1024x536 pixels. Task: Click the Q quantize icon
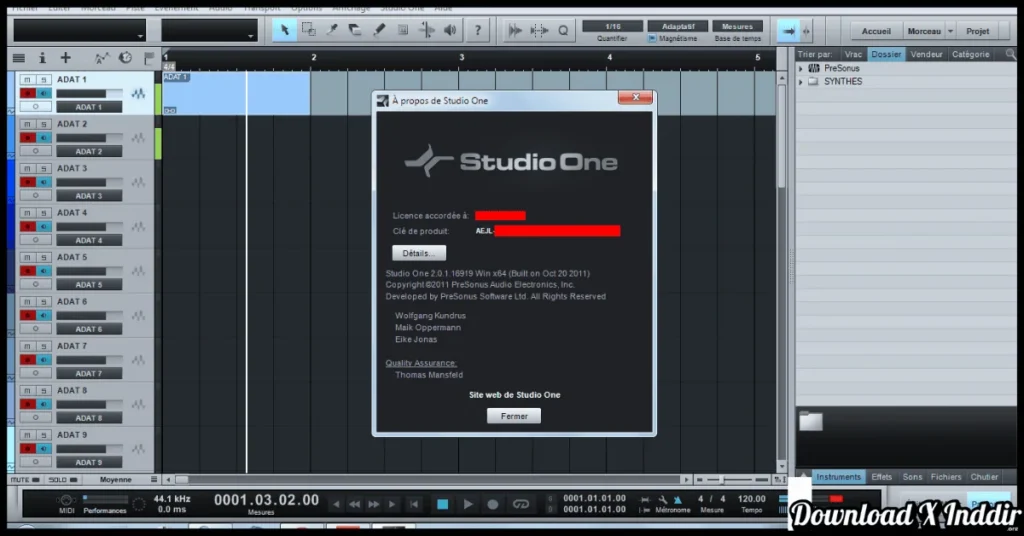tap(563, 31)
